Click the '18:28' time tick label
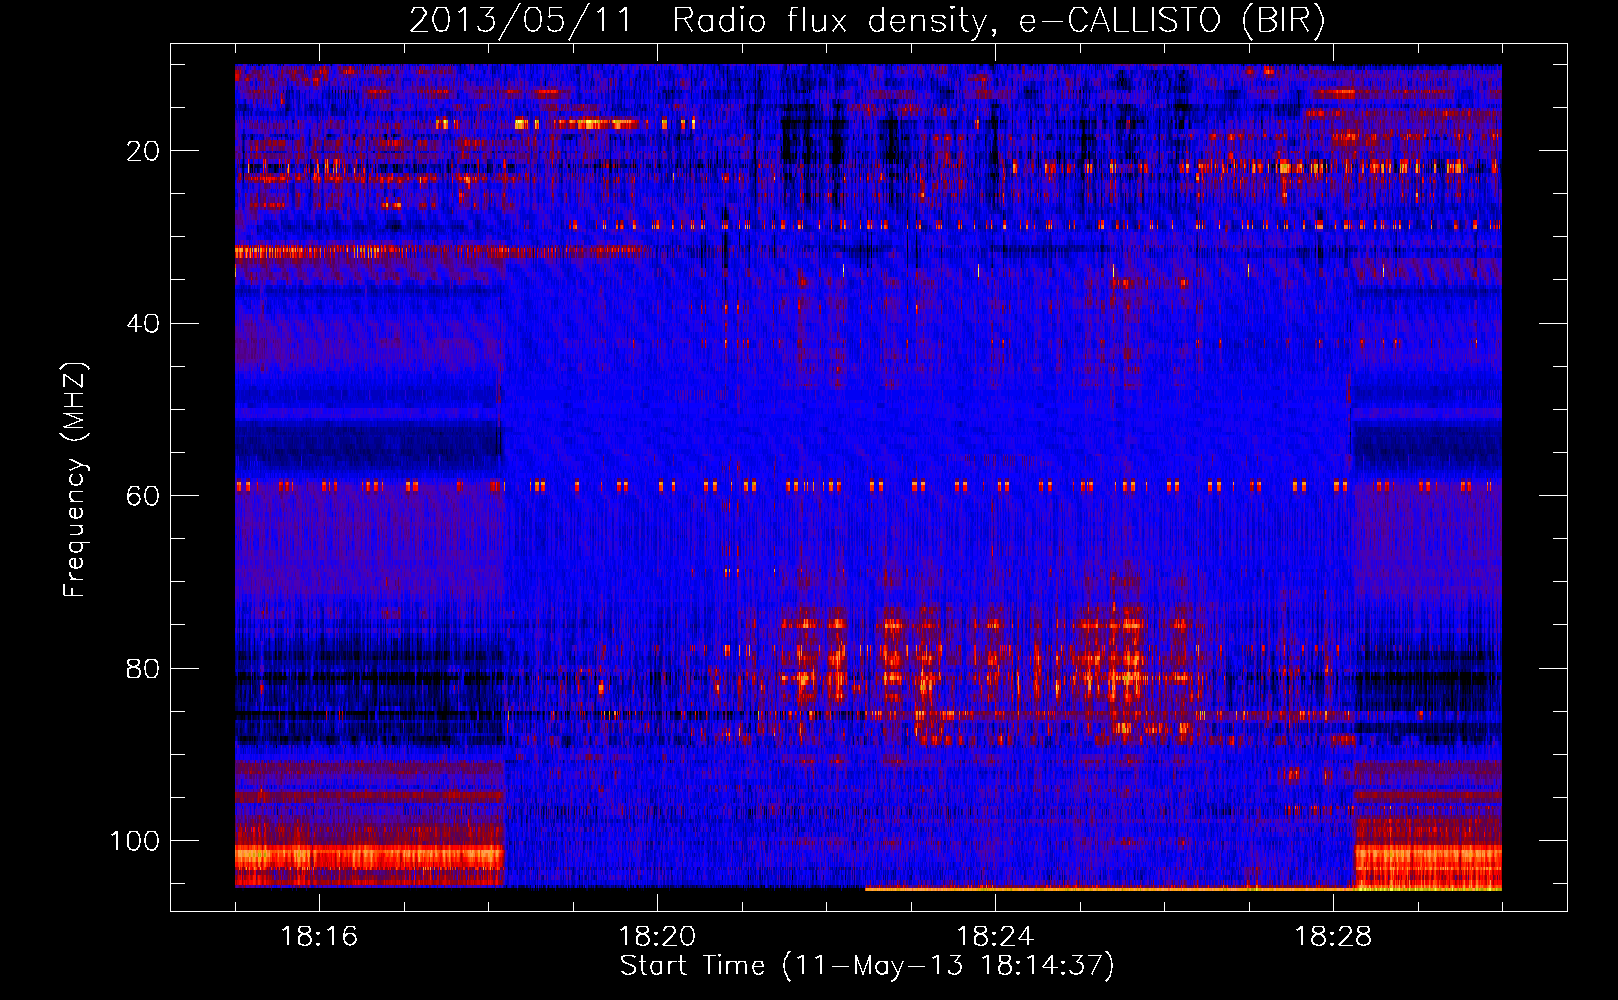The image size is (1618, 1000). pyautogui.click(x=1333, y=937)
